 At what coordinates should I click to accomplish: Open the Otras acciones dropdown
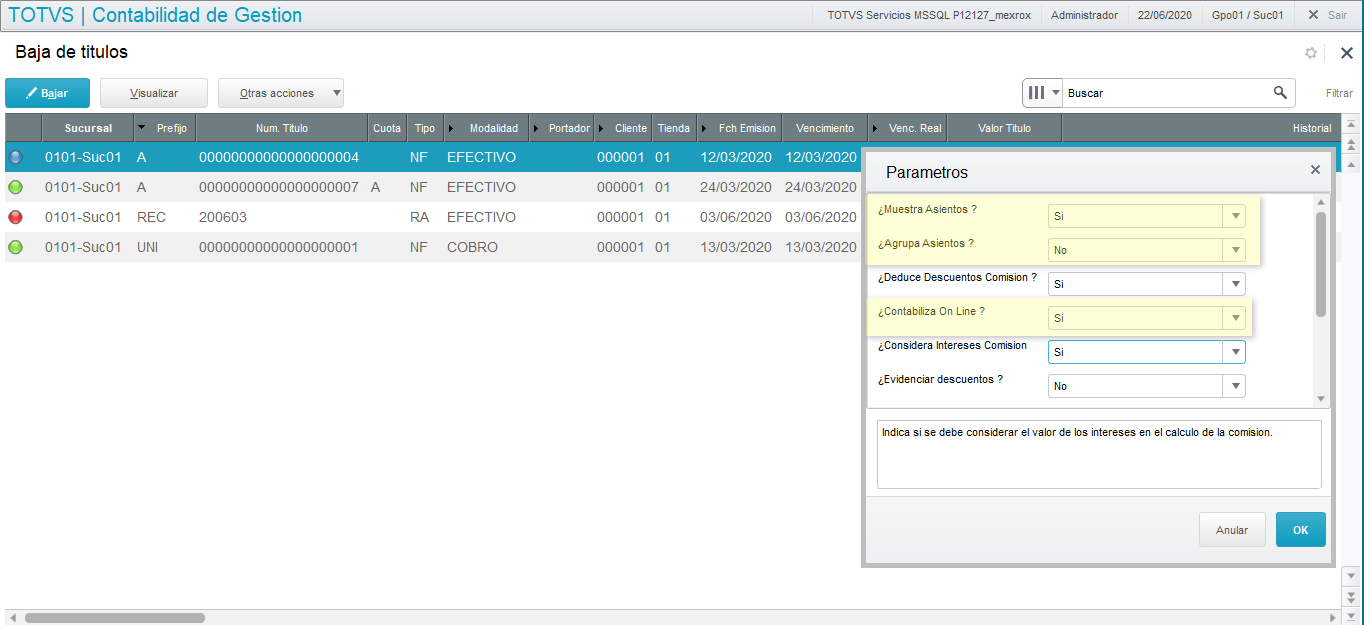pos(281,93)
